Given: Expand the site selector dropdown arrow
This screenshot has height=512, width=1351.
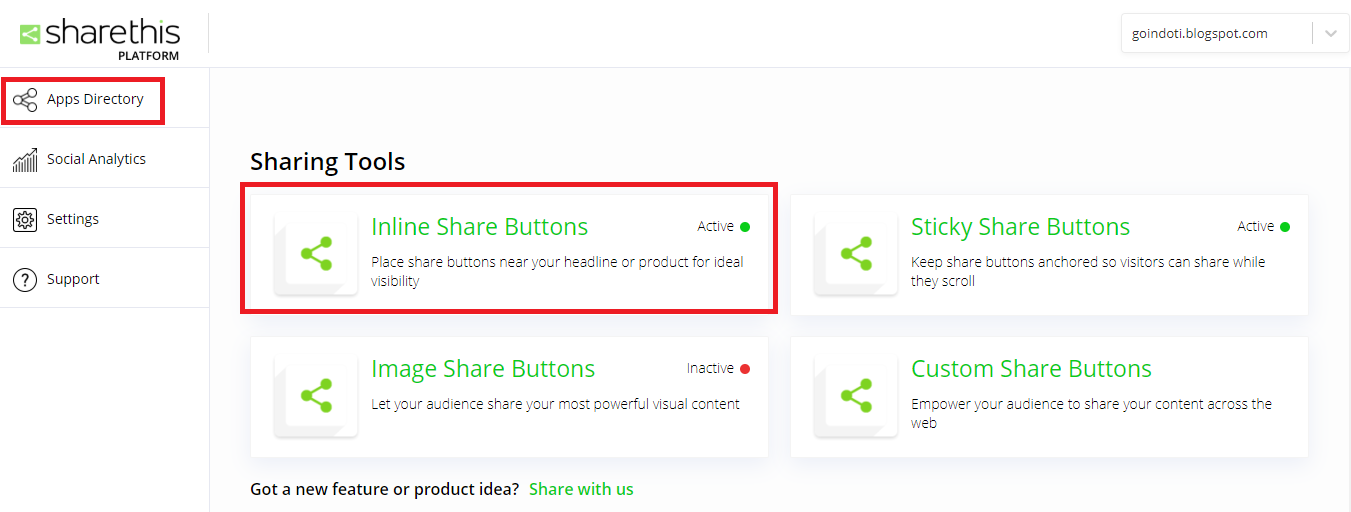Looking at the screenshot, I should pyautogui.click(x=1330, y=34).
